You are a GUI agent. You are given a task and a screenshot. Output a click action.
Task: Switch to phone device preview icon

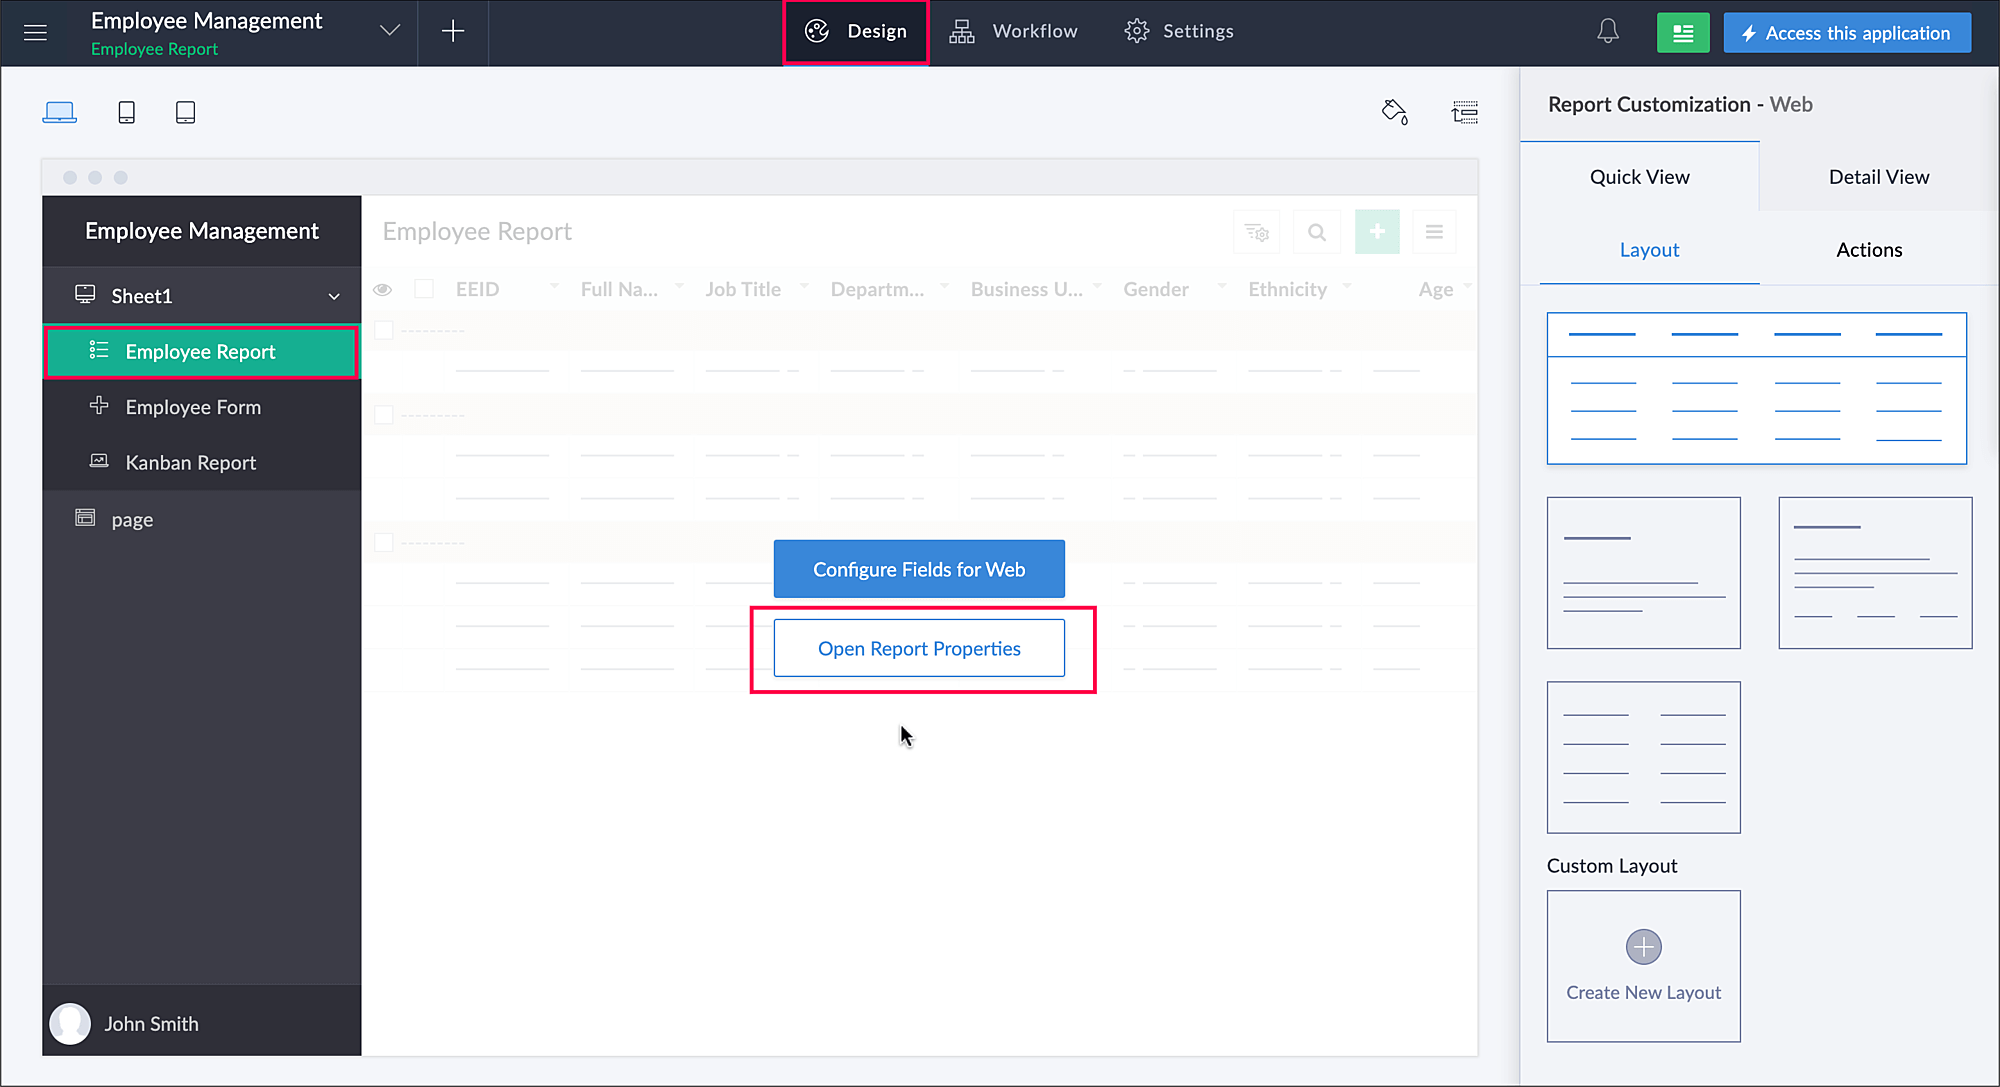(x=126, y=112)
